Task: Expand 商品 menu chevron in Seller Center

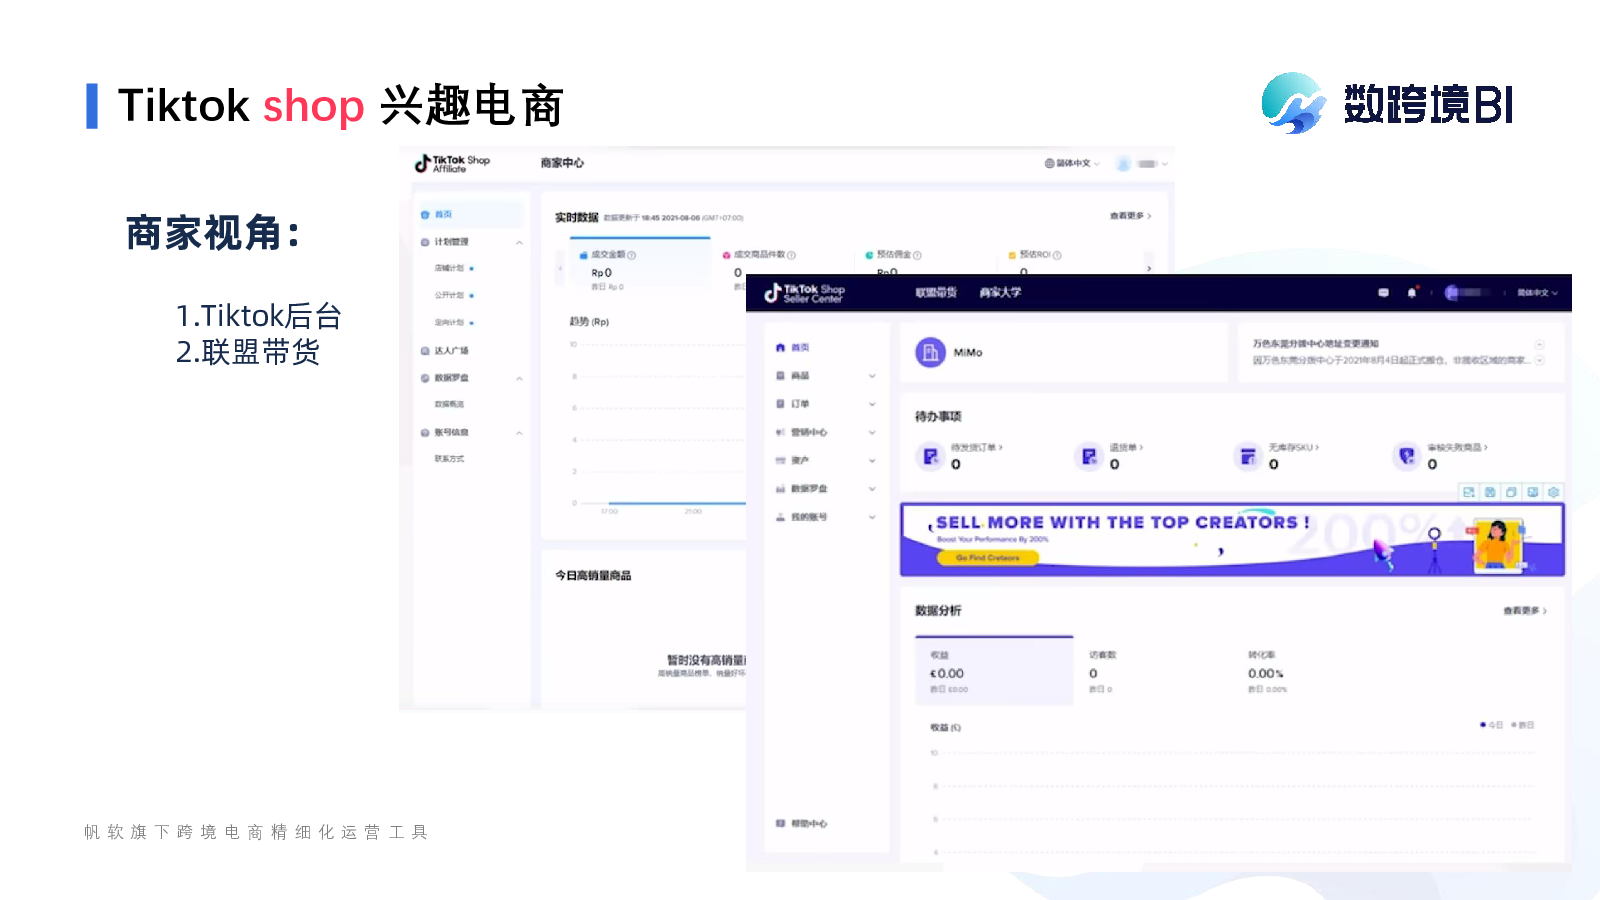Action: tap(872, 376)
